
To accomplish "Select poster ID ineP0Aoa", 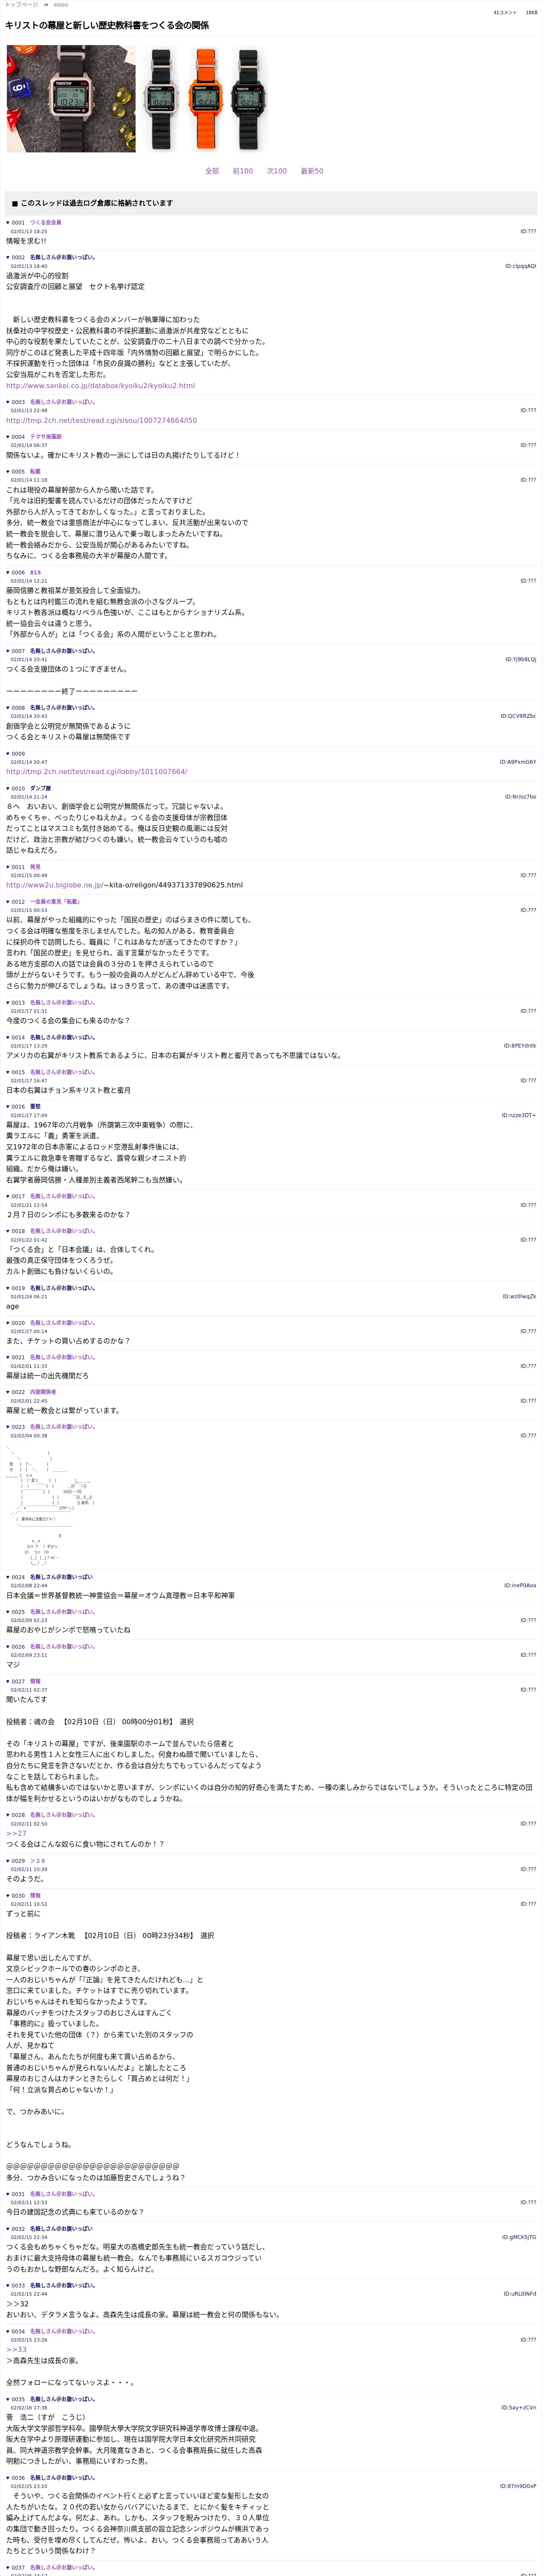I will click(x=520, y=1585).
